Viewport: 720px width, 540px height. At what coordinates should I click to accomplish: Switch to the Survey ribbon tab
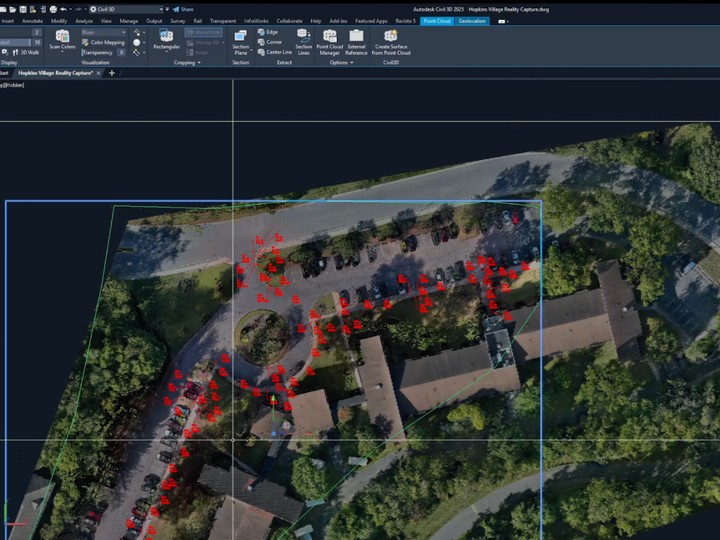pyautogui.click(x=178, y=21)
